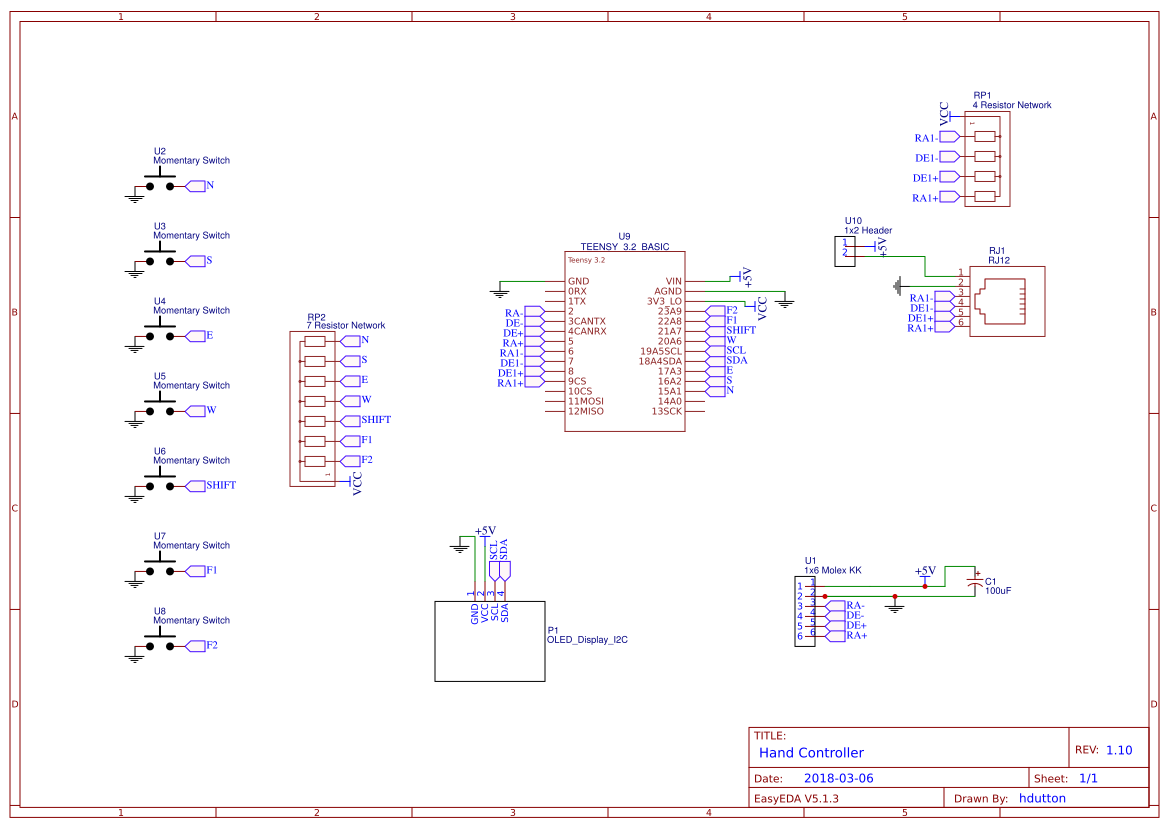
Task: Click the ground symbol below U10
Action: point(897,288)
